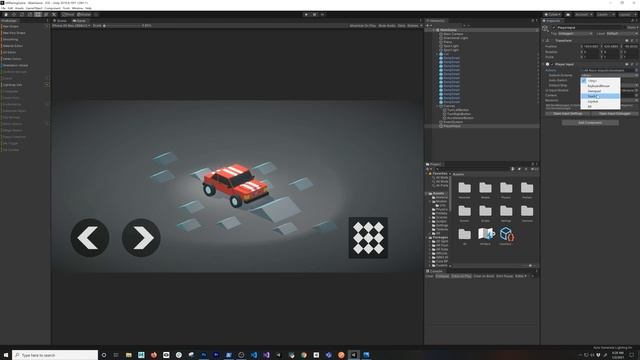
Task: Open the Transform component settings menu icon
Action: (x=636, y=40)
